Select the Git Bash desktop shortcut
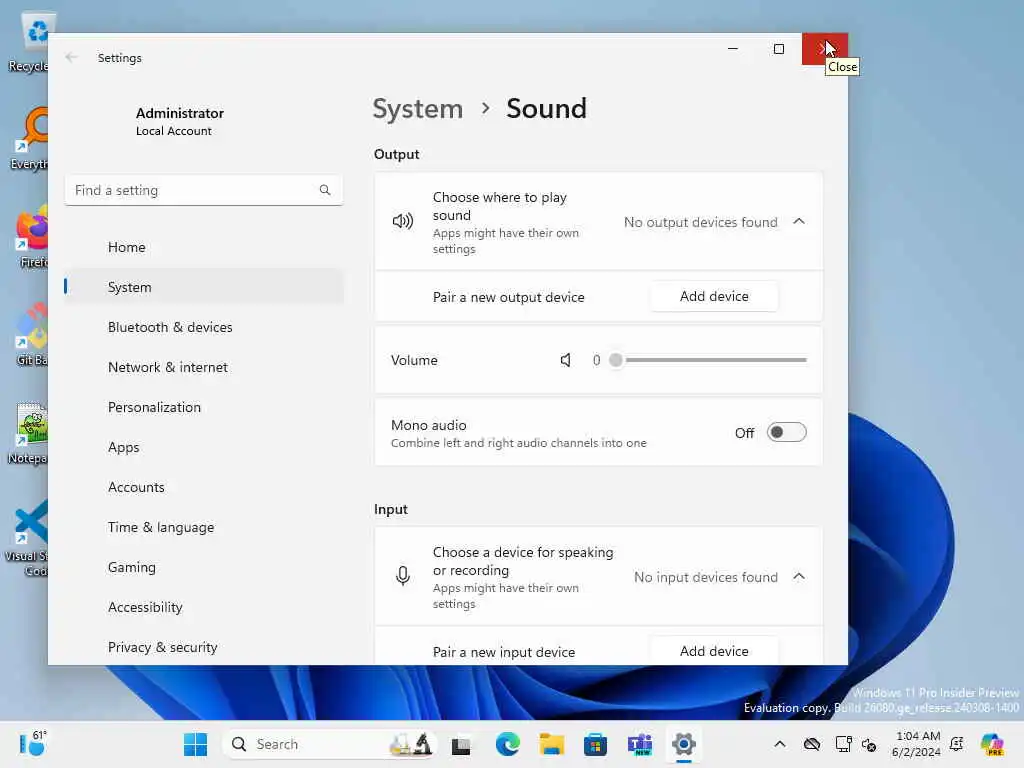The width and height of the screenshot is (1024, 768). coord(31,334)
